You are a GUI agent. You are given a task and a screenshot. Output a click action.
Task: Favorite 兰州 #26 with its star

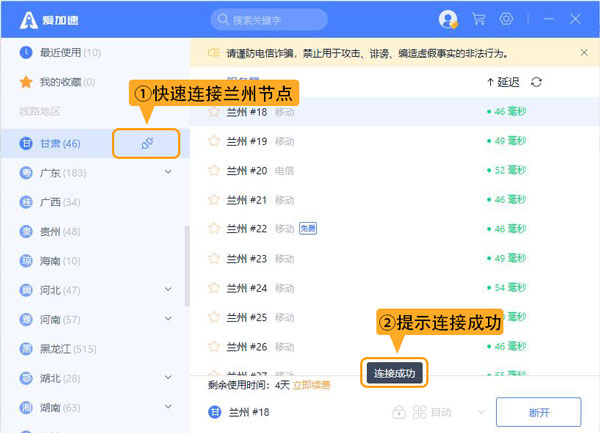(214, 347)
